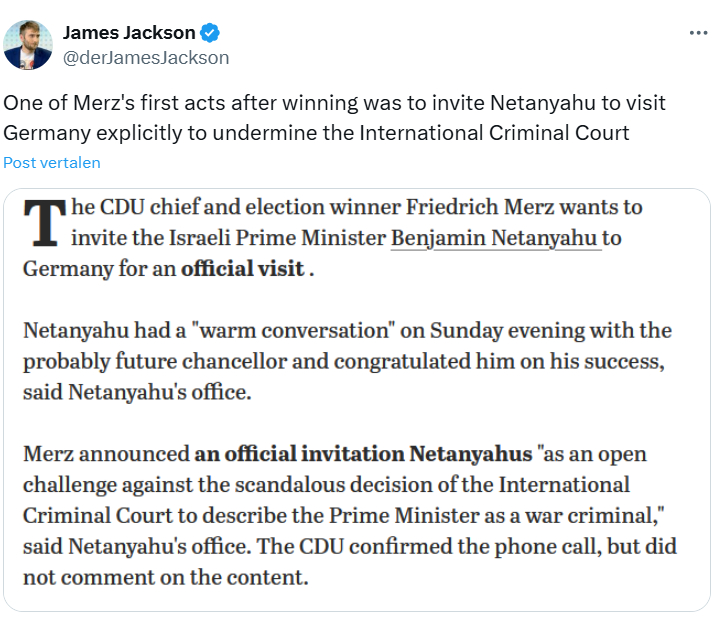Open James Jackson's profile avatar picture
Viewport: 728px width, 626px height.
(x=28, y=44)
